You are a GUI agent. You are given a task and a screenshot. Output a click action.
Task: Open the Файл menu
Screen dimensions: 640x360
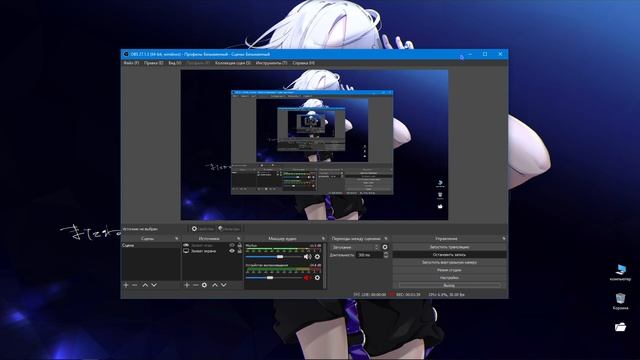pos(131,63)
